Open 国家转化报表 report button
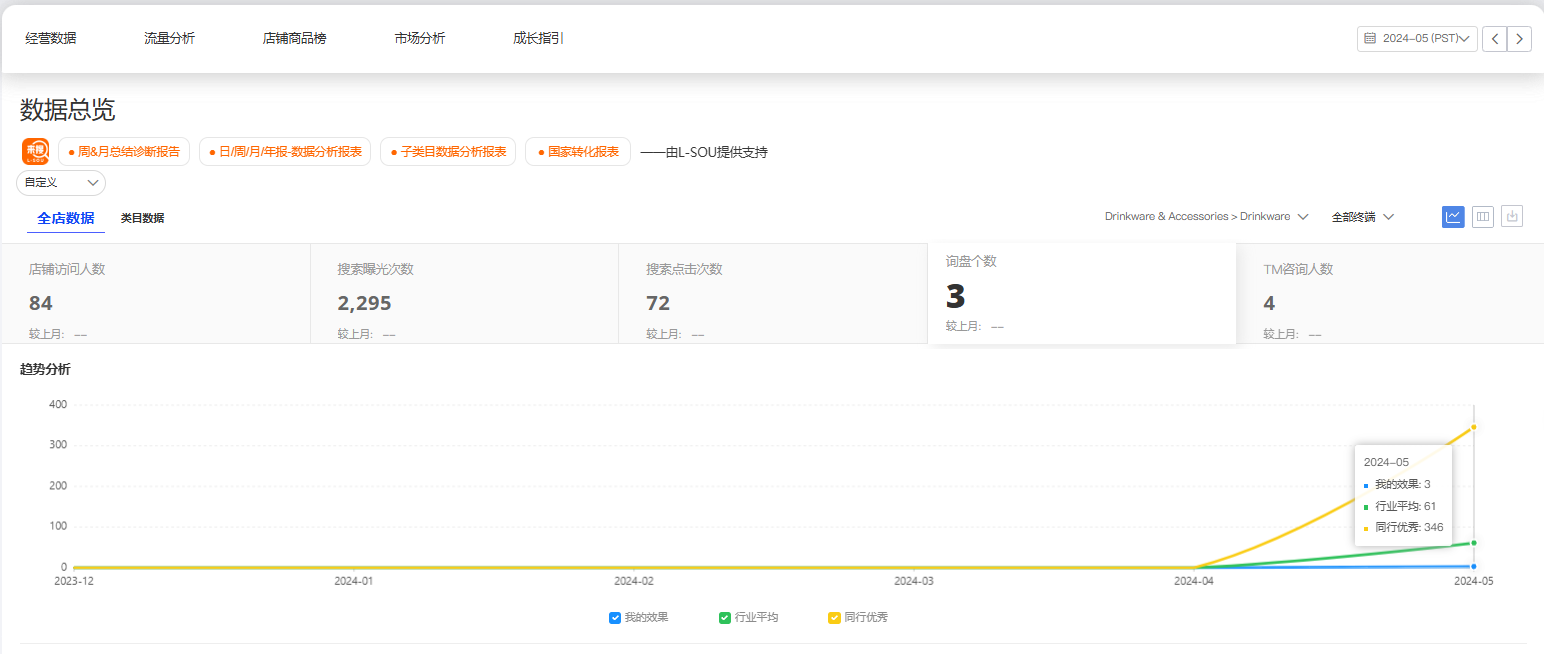The width and height of the screenshot is (1544, 654). (578, 152)
